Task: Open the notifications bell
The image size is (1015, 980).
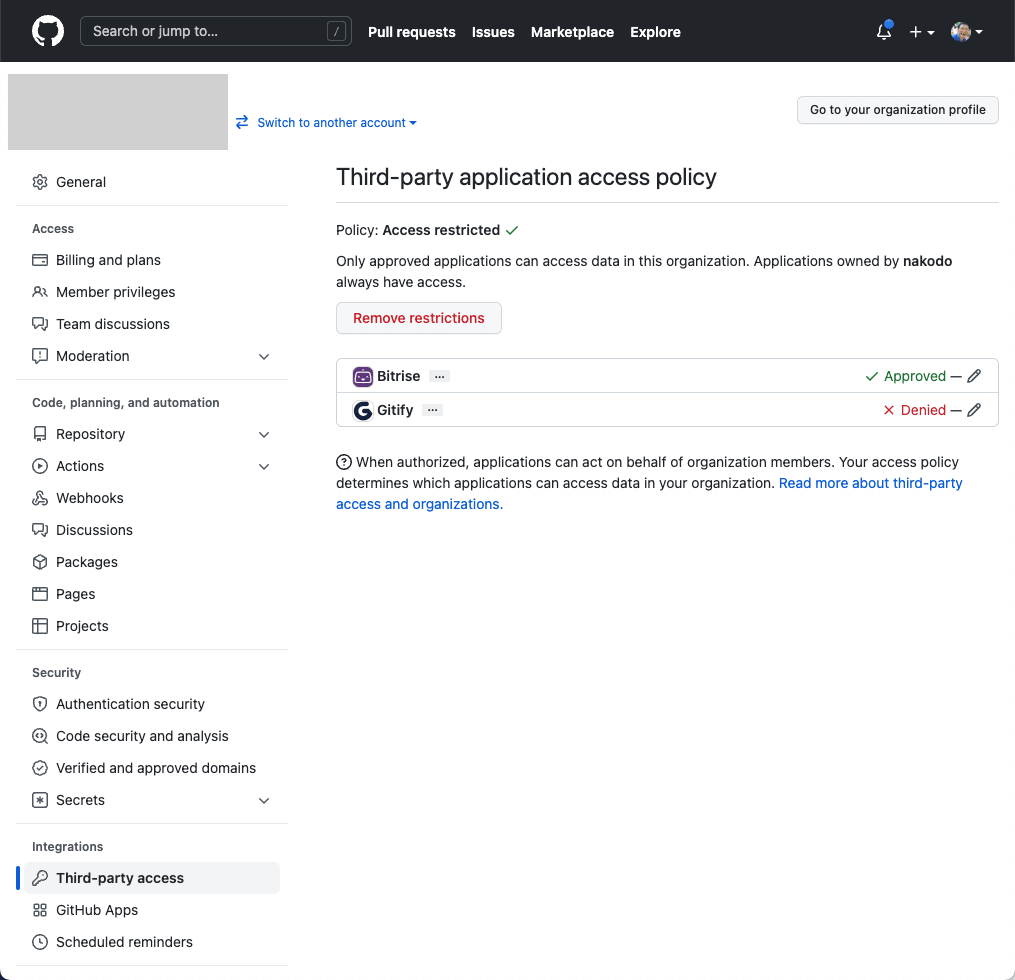Action: [884, 31]
